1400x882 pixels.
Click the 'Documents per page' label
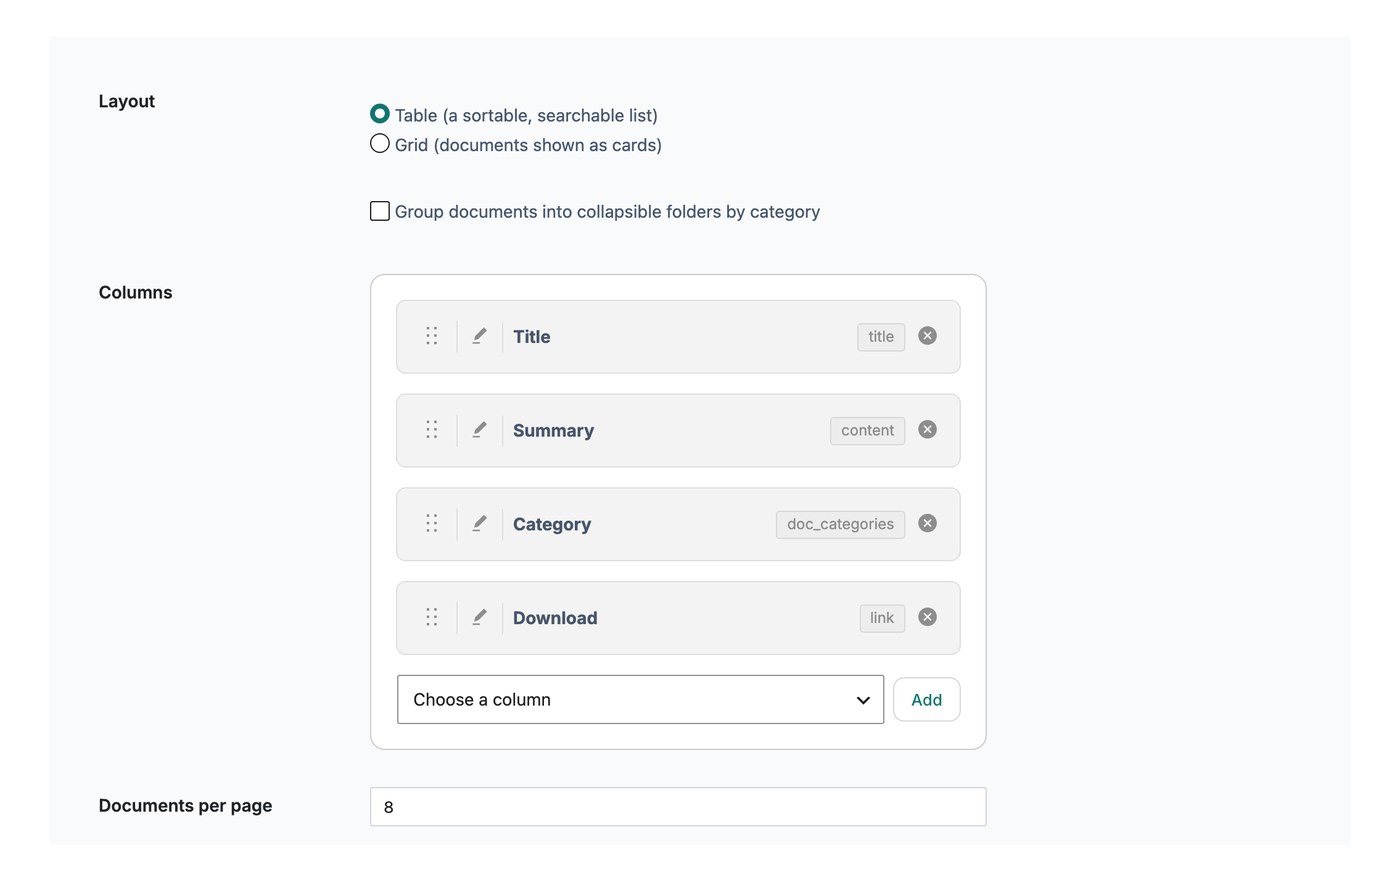[x=185, y=806]
